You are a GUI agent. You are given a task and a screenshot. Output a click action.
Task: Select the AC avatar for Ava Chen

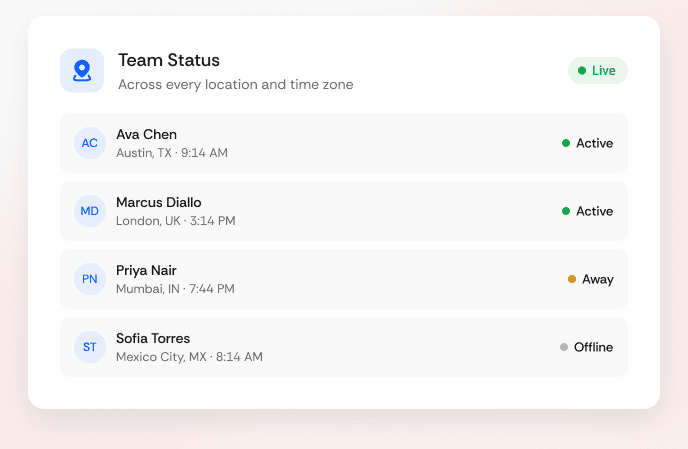point(90,143)
